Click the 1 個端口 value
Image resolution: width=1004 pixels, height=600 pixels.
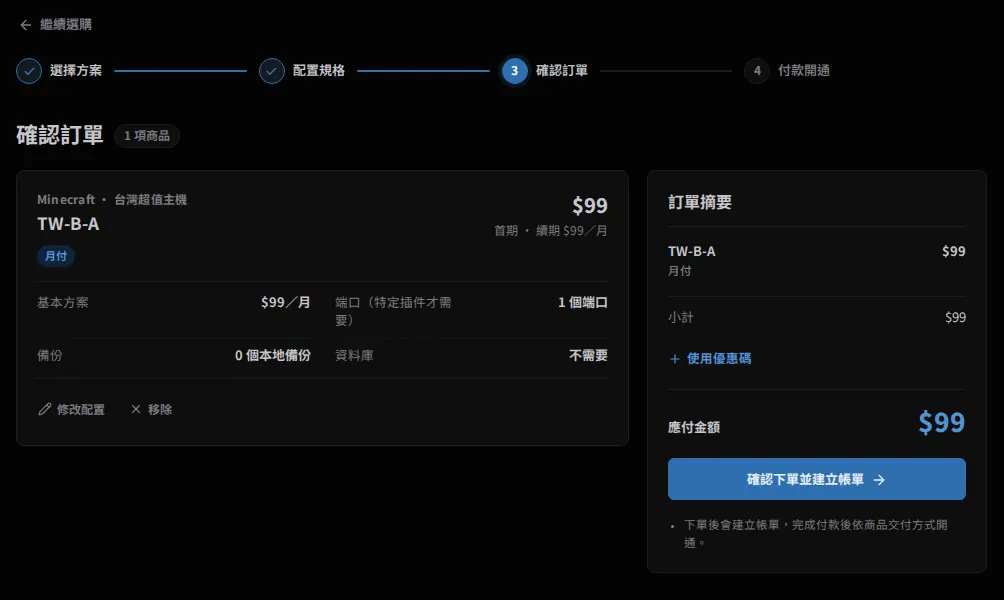coord(583,302)
